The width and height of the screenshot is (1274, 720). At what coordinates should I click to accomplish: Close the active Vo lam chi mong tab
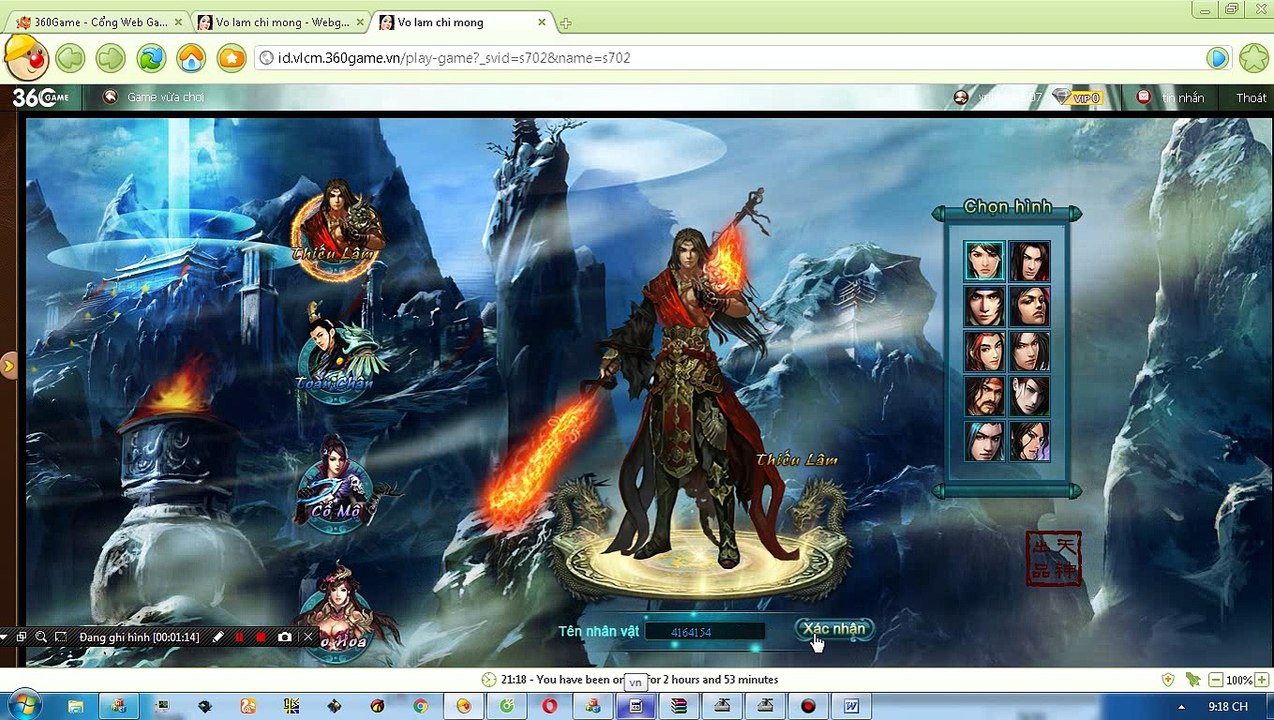point(542,22)
